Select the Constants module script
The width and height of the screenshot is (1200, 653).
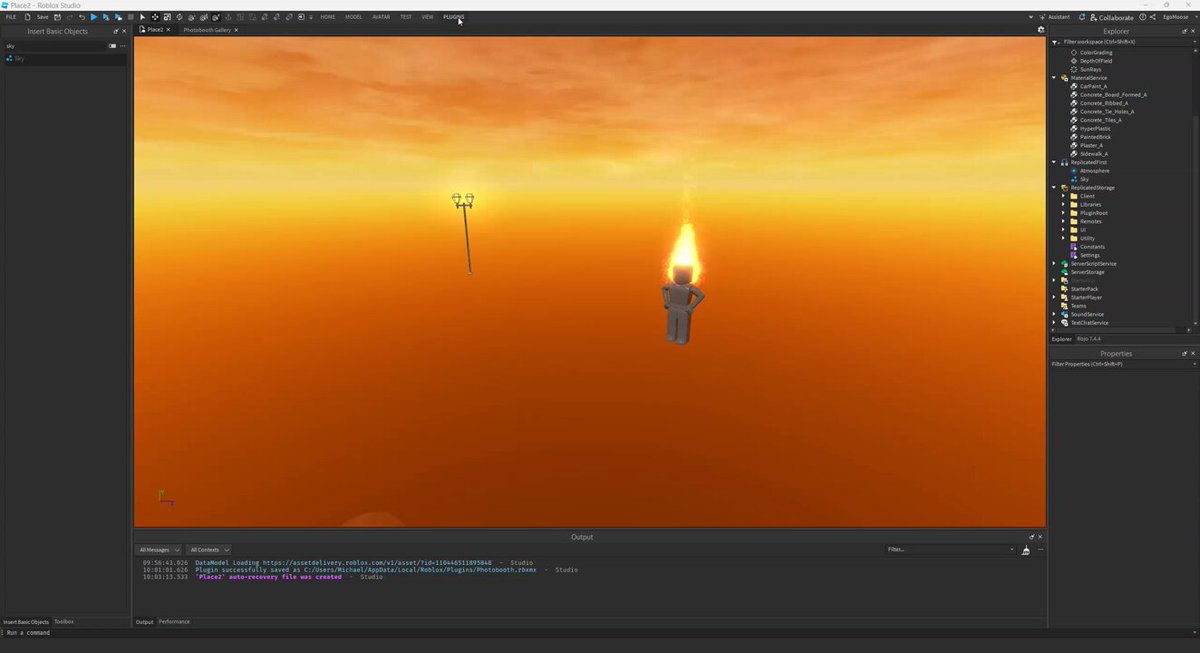tap(1092, 246)
